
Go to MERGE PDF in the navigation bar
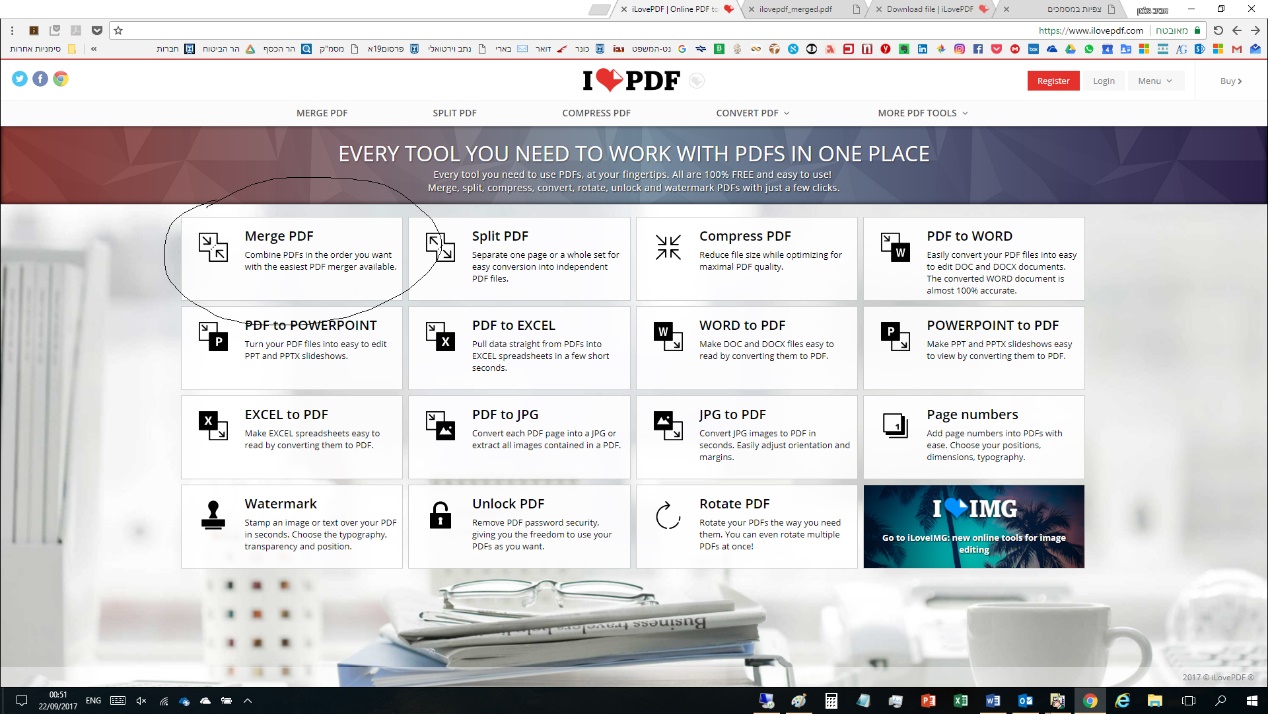[322, 113]
